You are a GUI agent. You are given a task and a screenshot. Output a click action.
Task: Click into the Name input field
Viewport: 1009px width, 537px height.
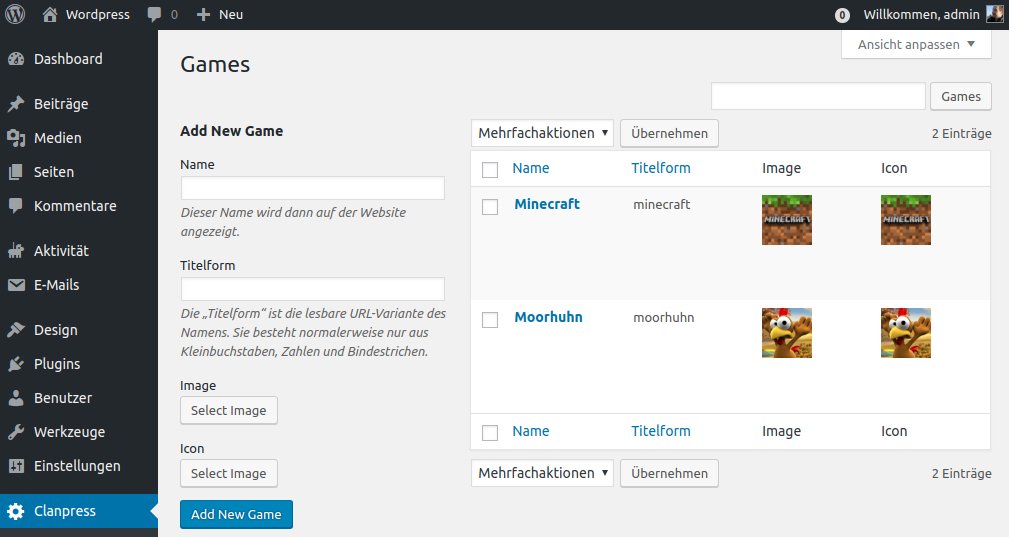pos(312,188)
